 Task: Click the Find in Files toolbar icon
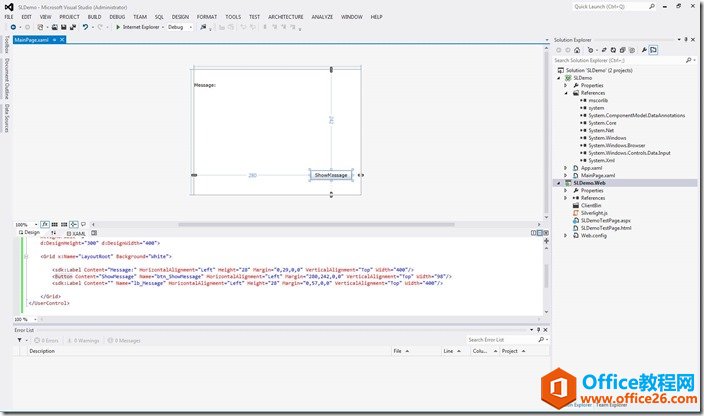203,27
